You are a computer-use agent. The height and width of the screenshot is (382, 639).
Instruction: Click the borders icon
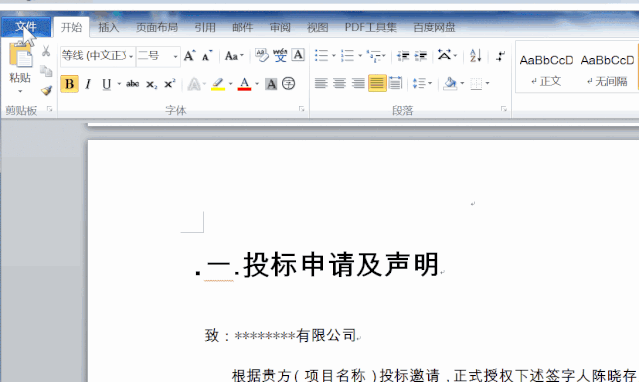pyautogui.click(x=476, y=84)
